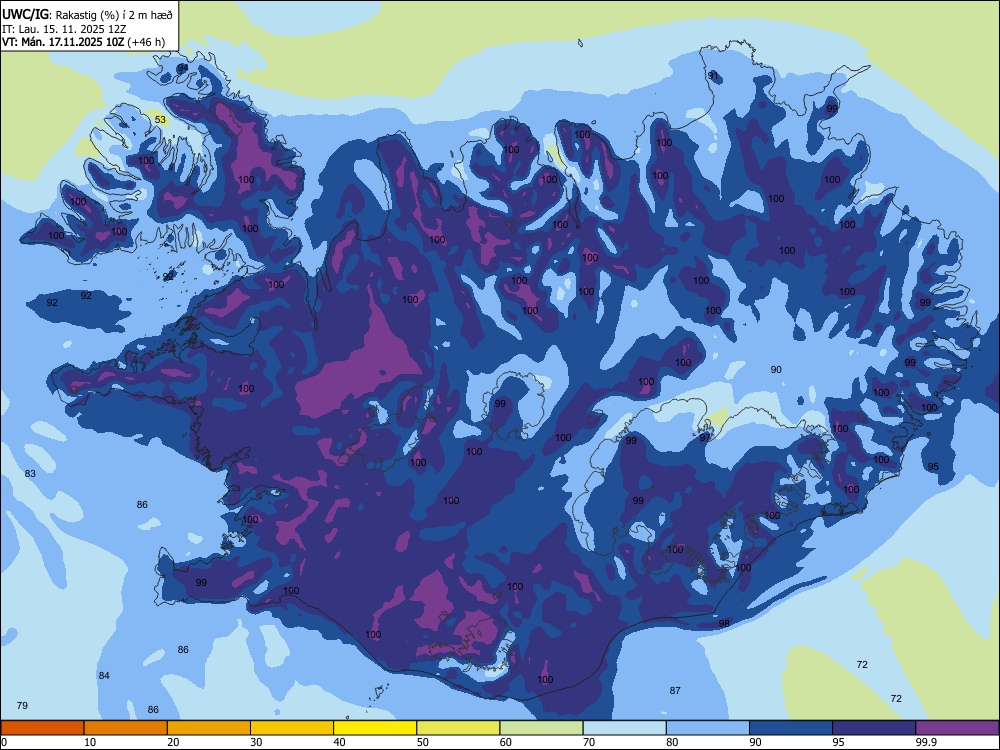Select the legend tick label "20"
The width and height of the screenshot is (1000, 750).
(173, 742)
